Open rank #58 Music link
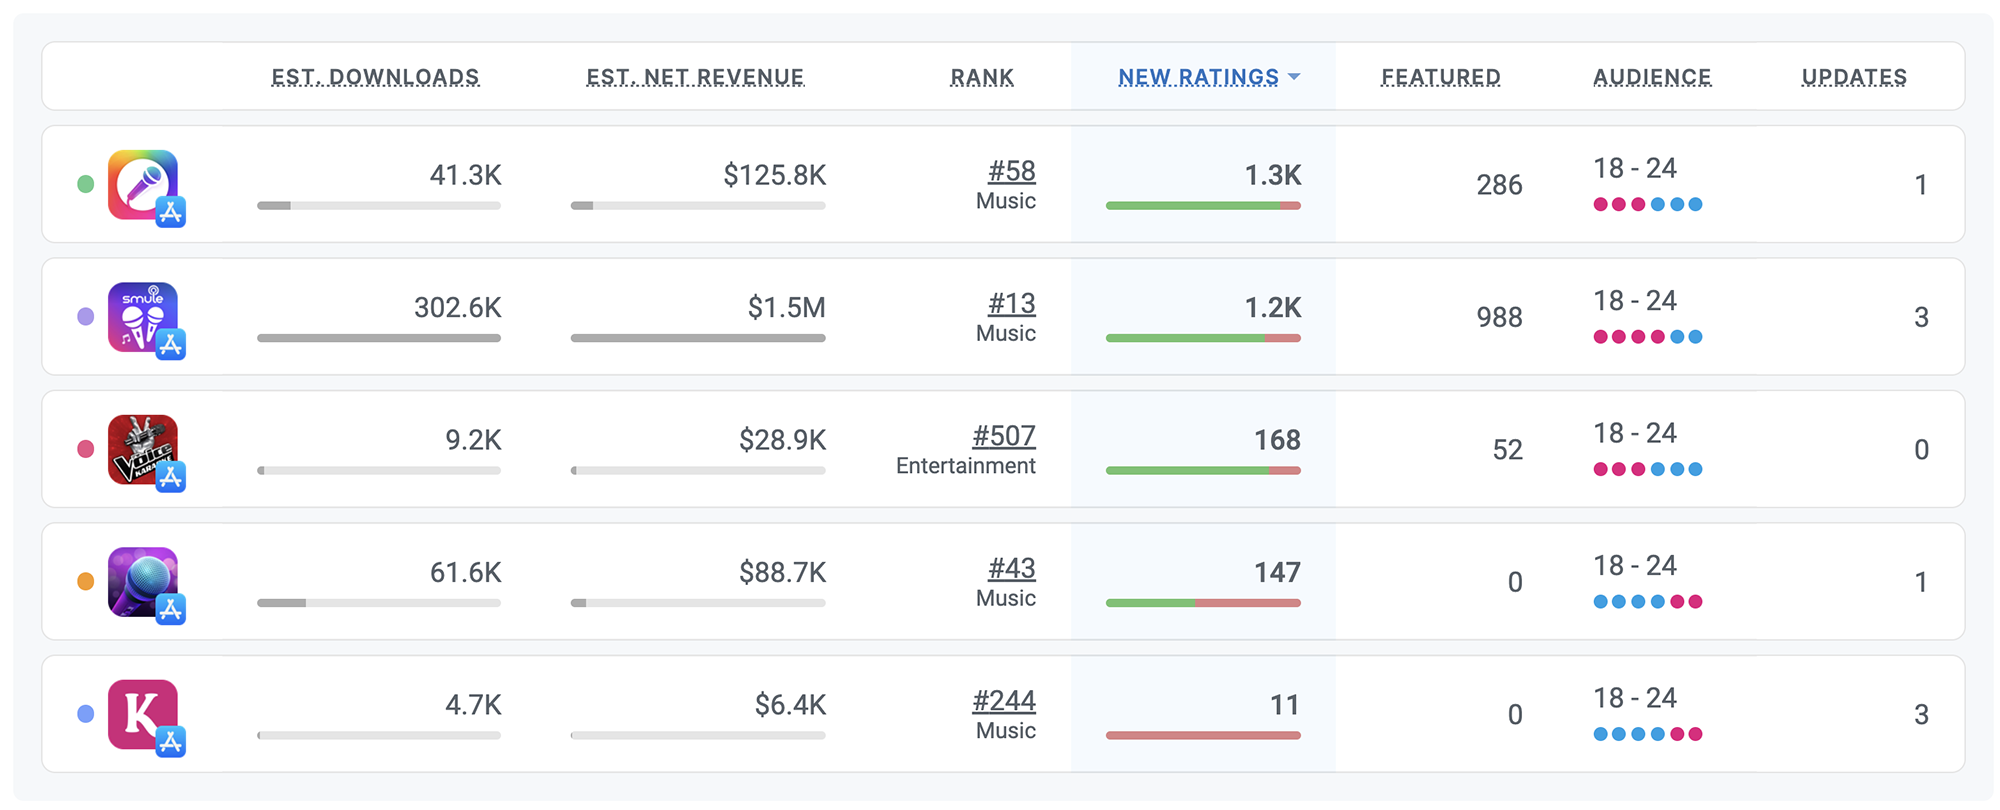The width and height of the screenshot is (2000, 810). tap(1011, 171)
